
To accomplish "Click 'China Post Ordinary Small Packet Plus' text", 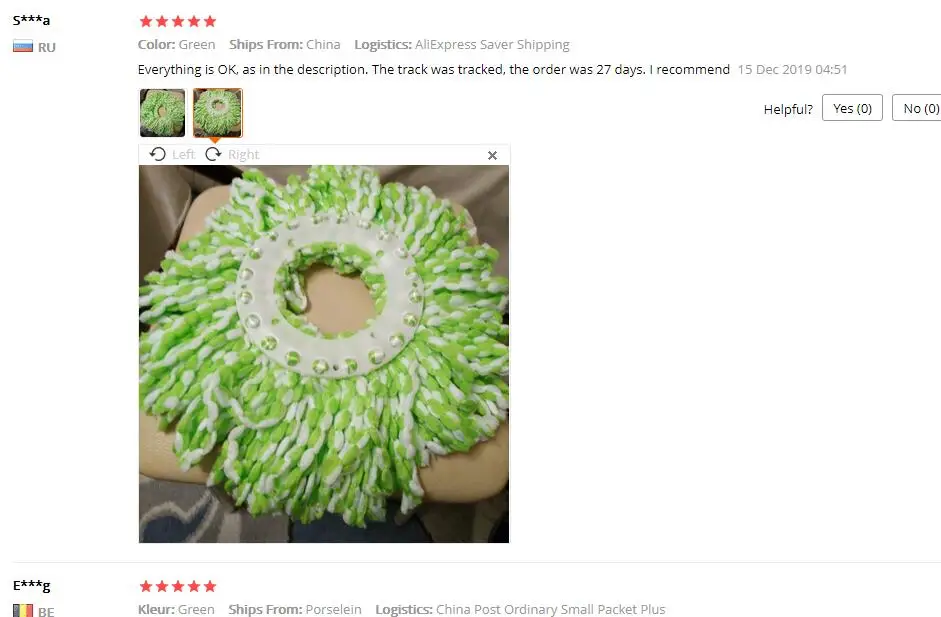I will tap(550, 609).
